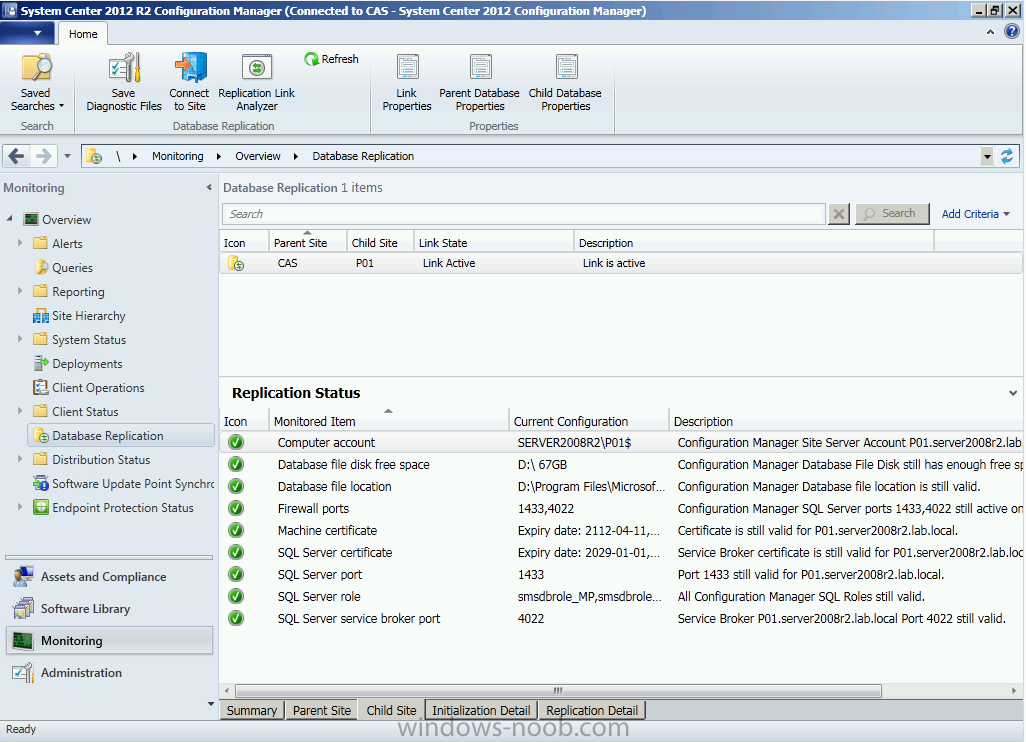The image size is (1026, 742).
Task: Expand the Alerts tree node
Action: 20,243
